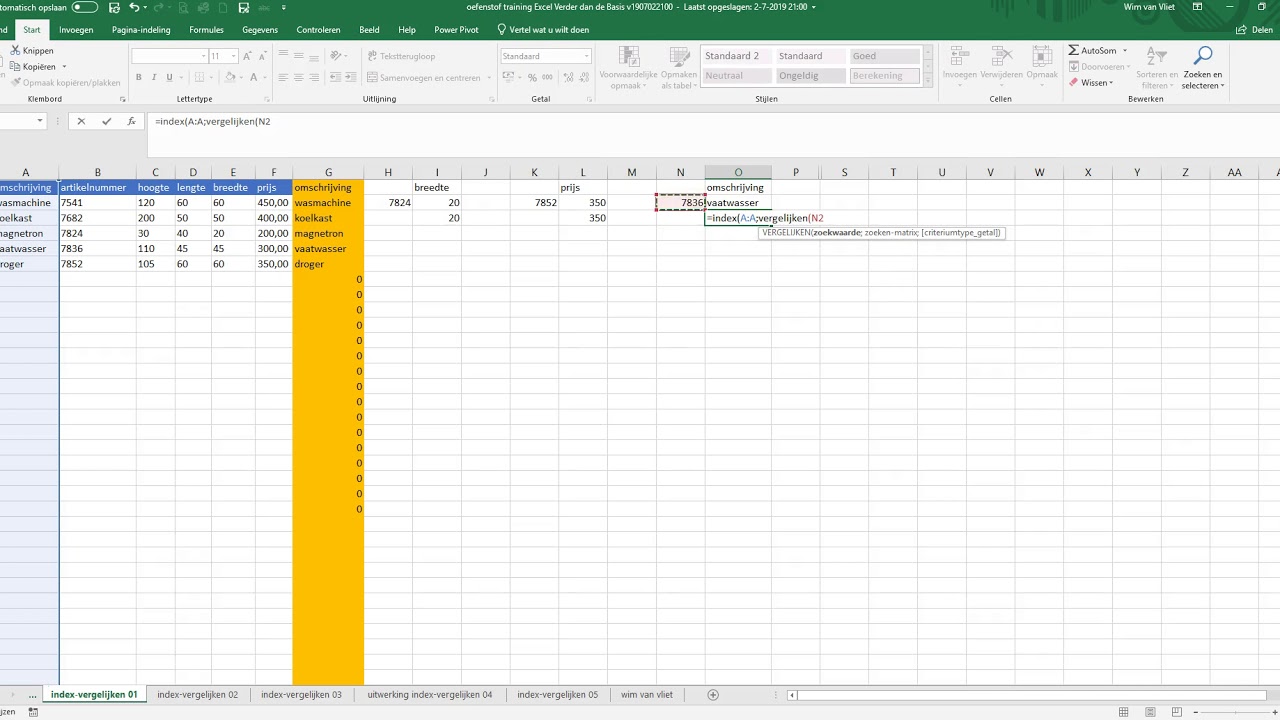Switch to the Controleren tab

(x=318, y=30)
